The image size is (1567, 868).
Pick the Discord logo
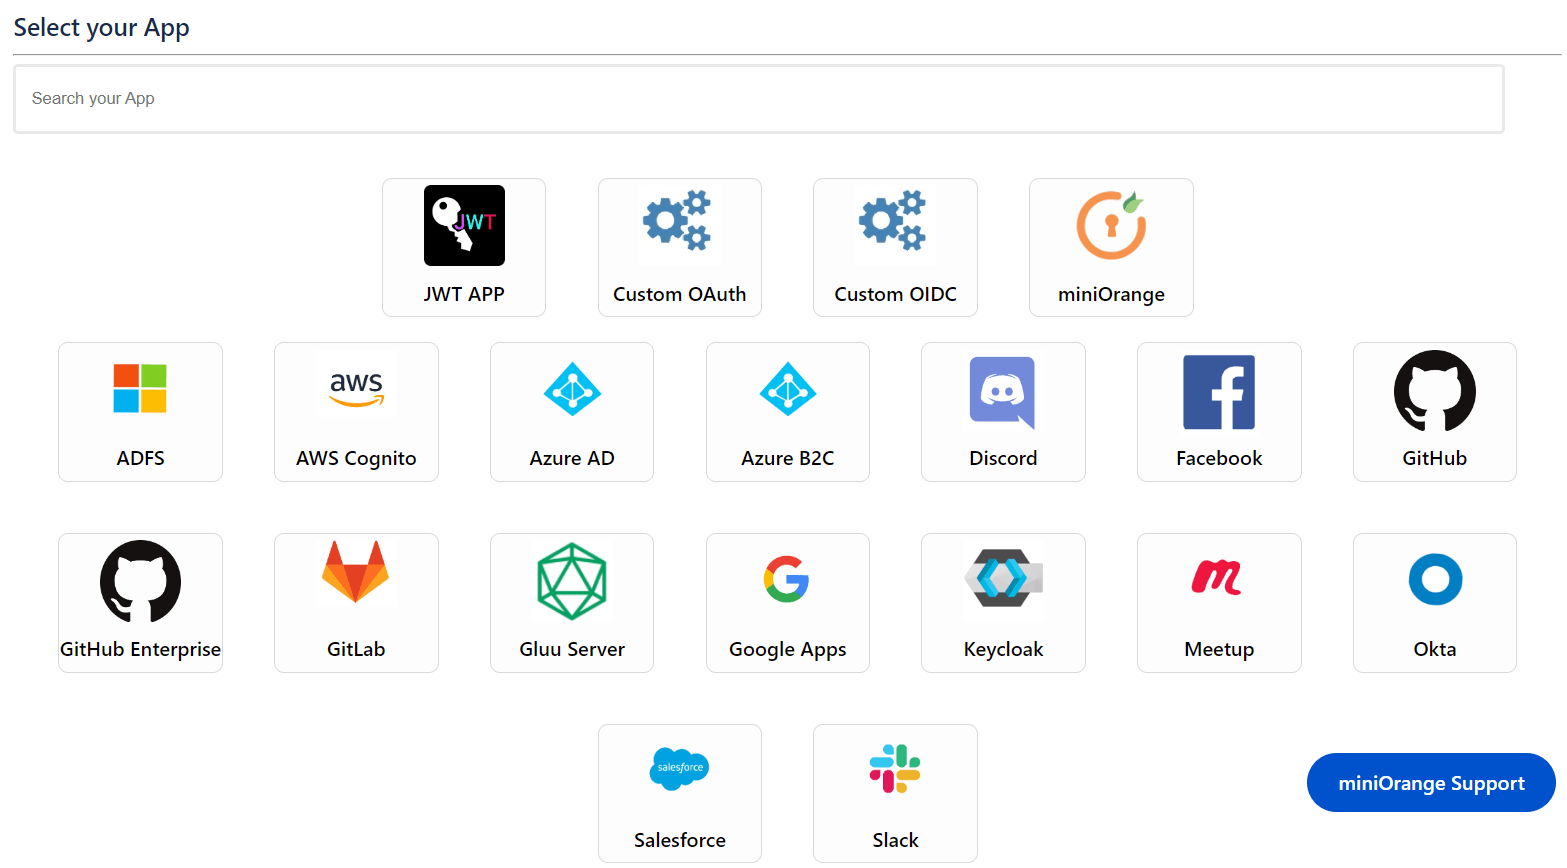click(x=1002, y=392)
